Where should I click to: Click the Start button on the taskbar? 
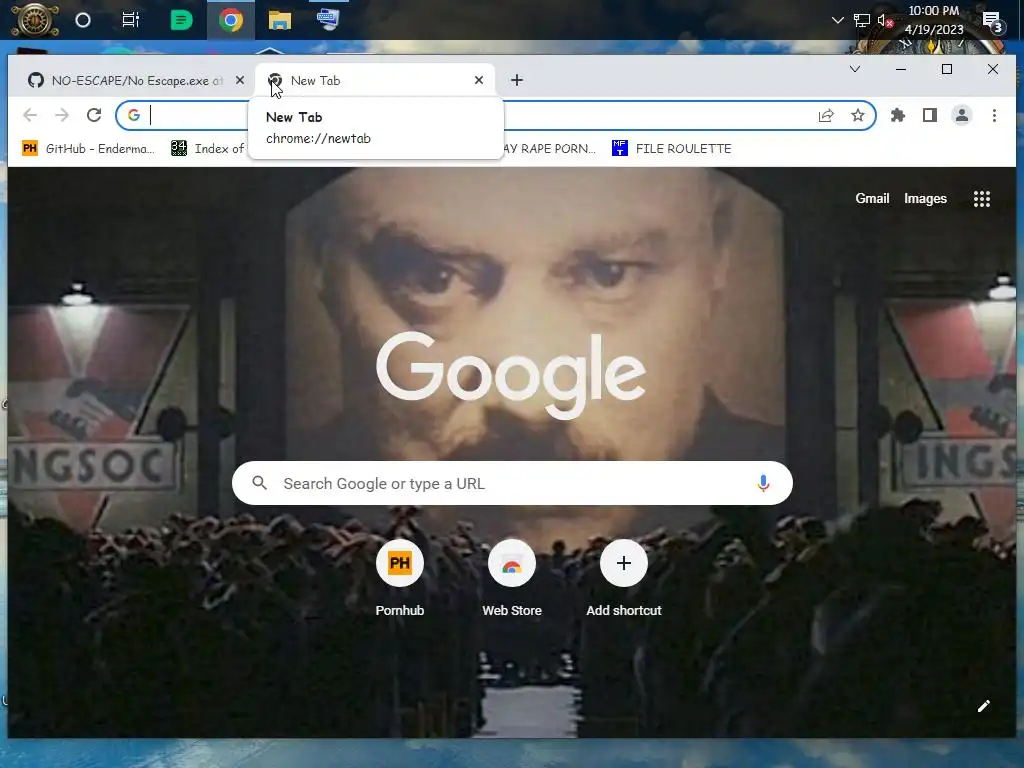pos(35,20)
